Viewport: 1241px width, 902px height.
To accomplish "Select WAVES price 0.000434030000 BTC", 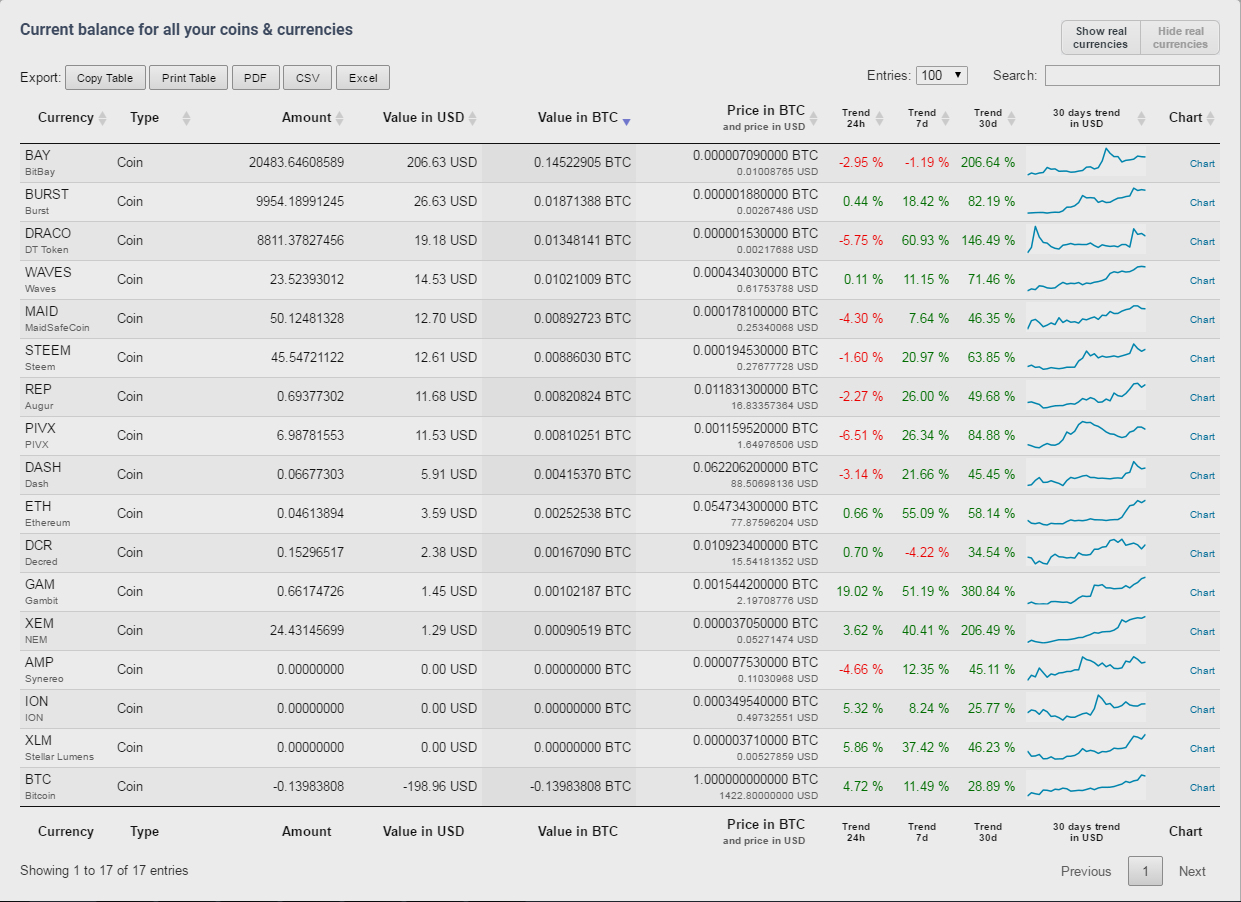I will point(755,272).
